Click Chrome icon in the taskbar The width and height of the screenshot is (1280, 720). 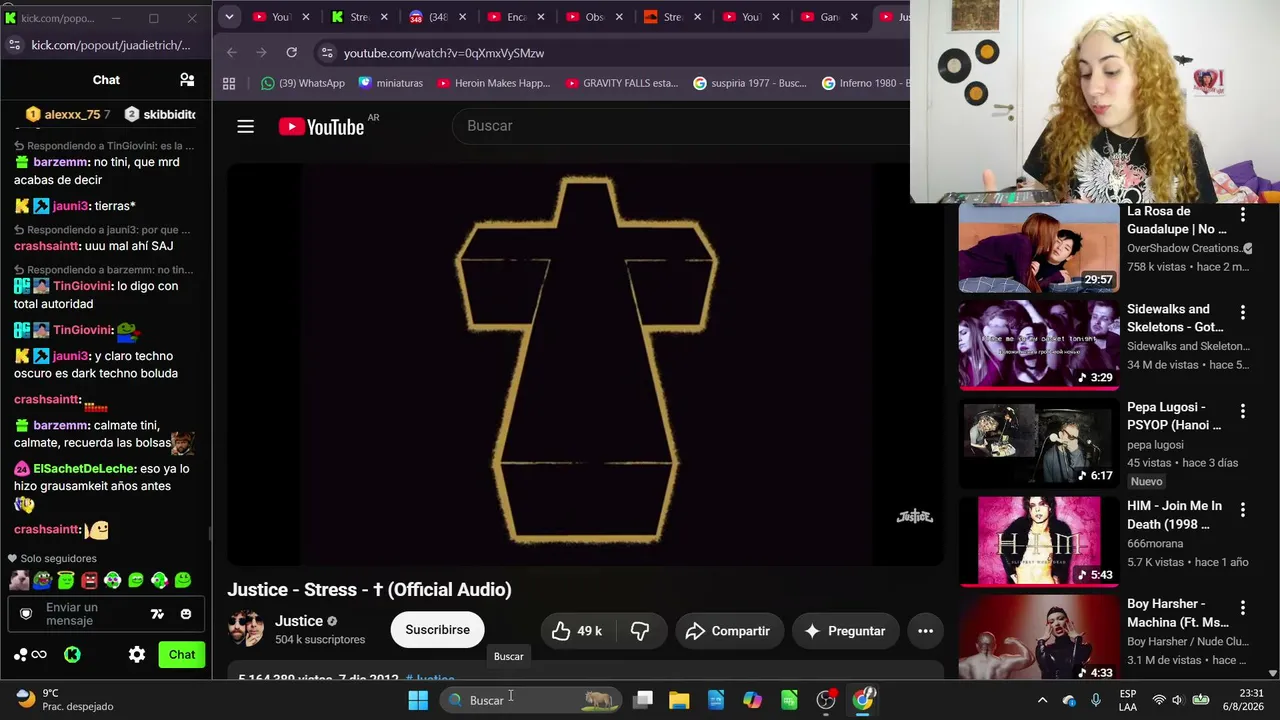click(863, 700)
